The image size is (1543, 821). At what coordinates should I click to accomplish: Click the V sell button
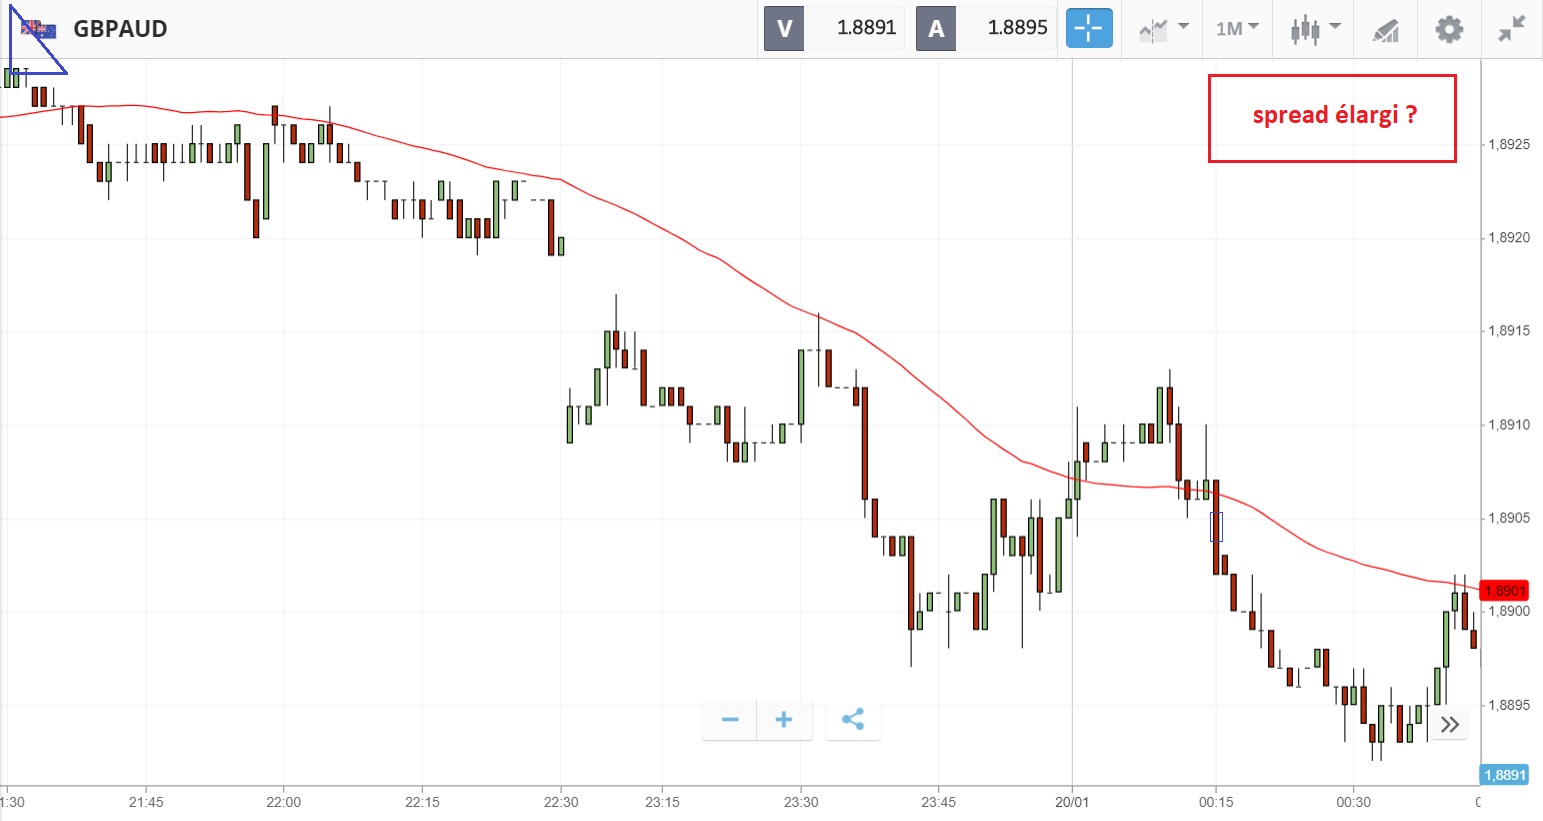(784, 28)
